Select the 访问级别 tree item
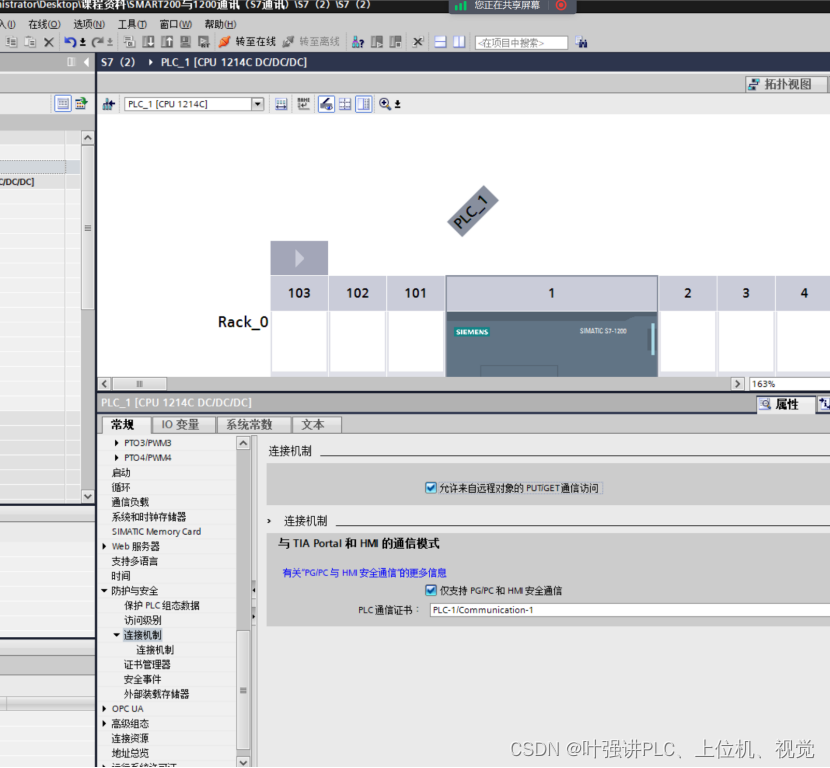This screenshot has height=768, width=830. click(x=143, y=620)
